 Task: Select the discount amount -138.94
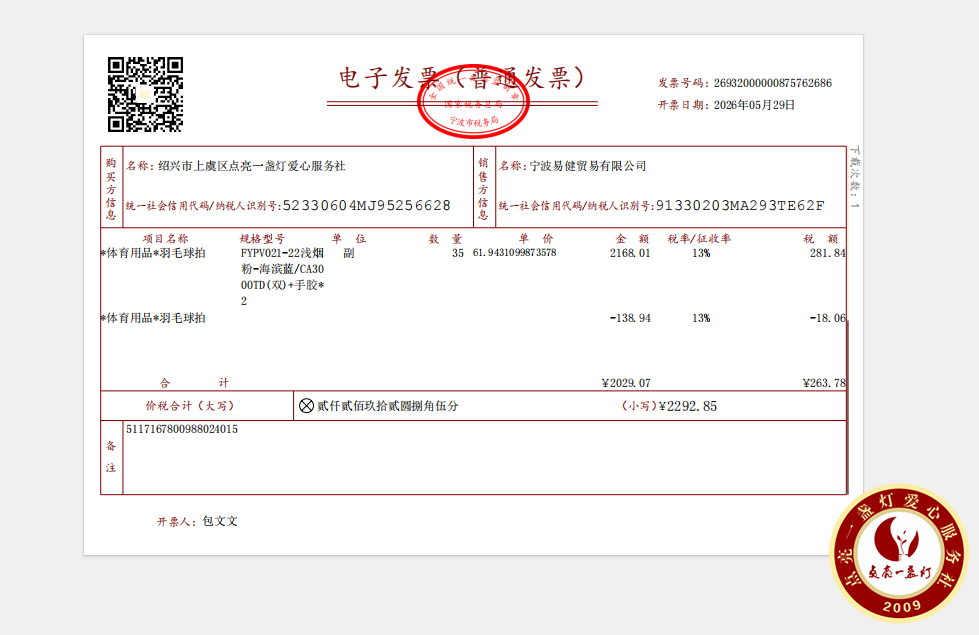coord(630,318)
